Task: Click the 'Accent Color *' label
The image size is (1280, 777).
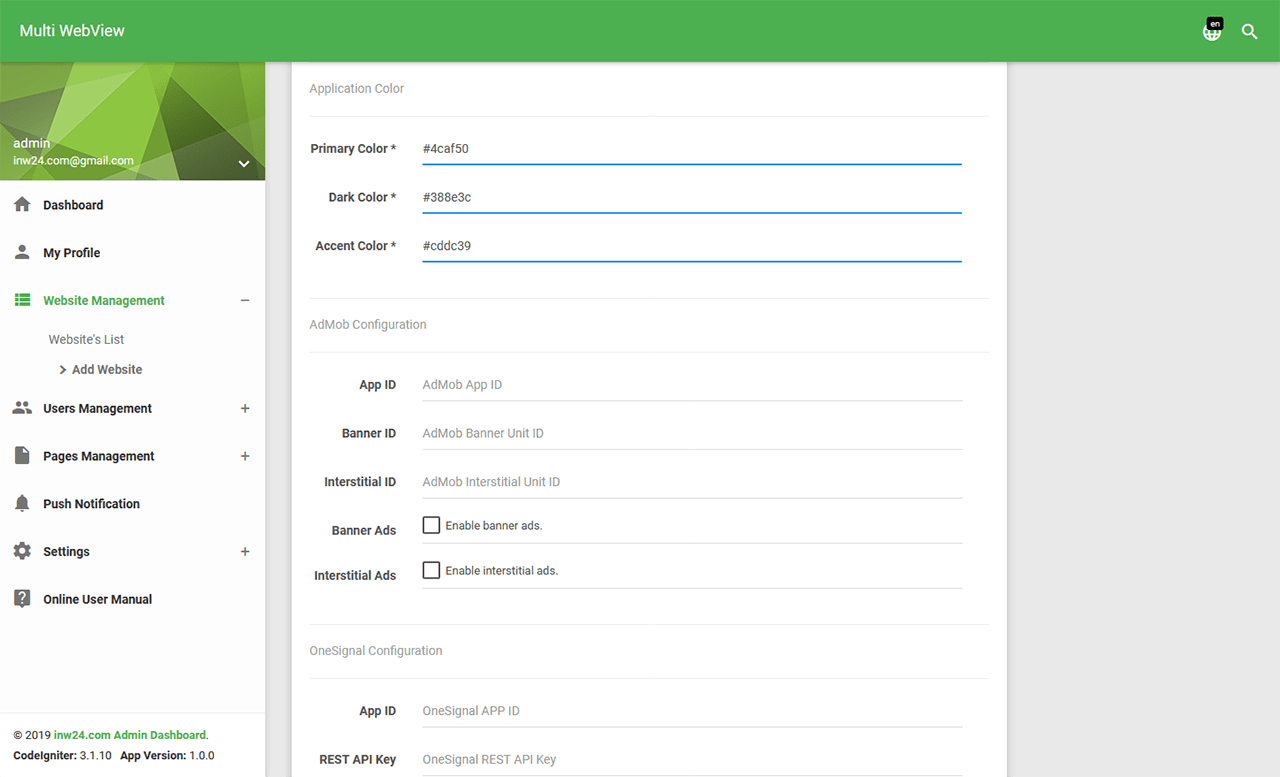Action: coord(356,246)
